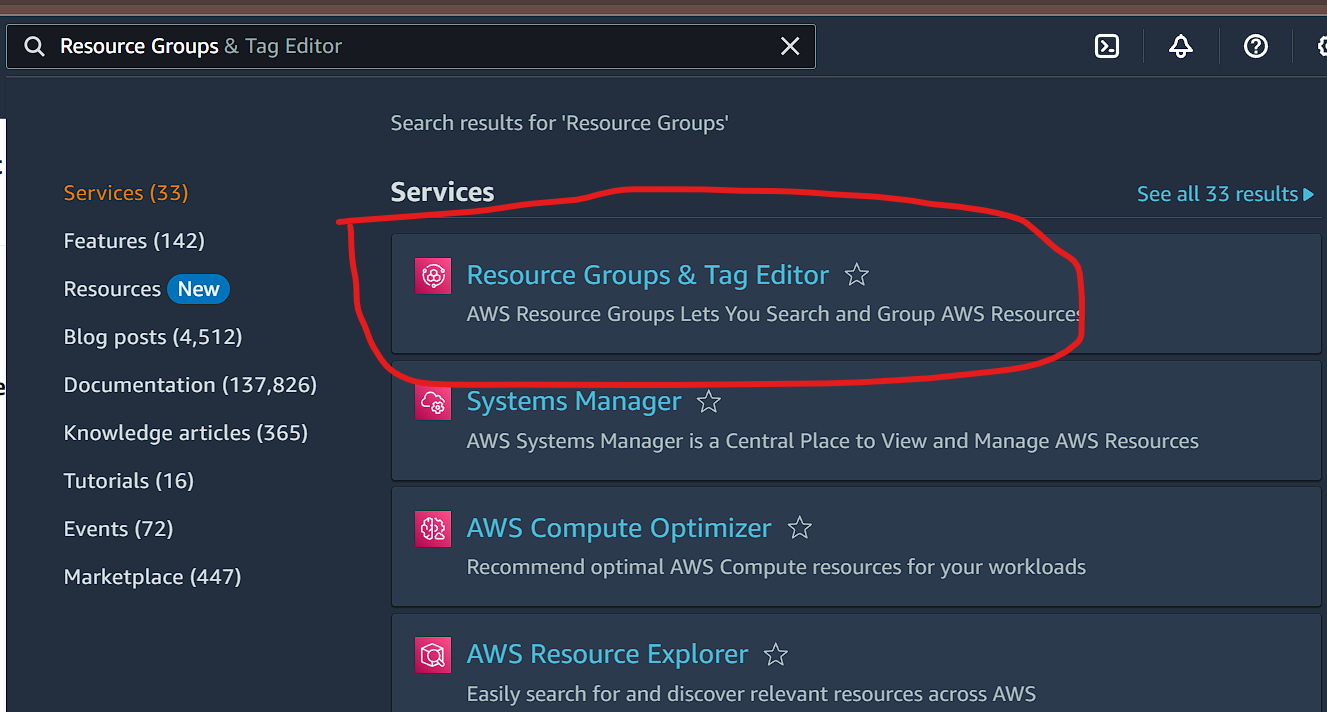Viewport: 1327px width, 712px height.
Task: Click the AWS Resource Groups description text
Action: click(775, 314)
